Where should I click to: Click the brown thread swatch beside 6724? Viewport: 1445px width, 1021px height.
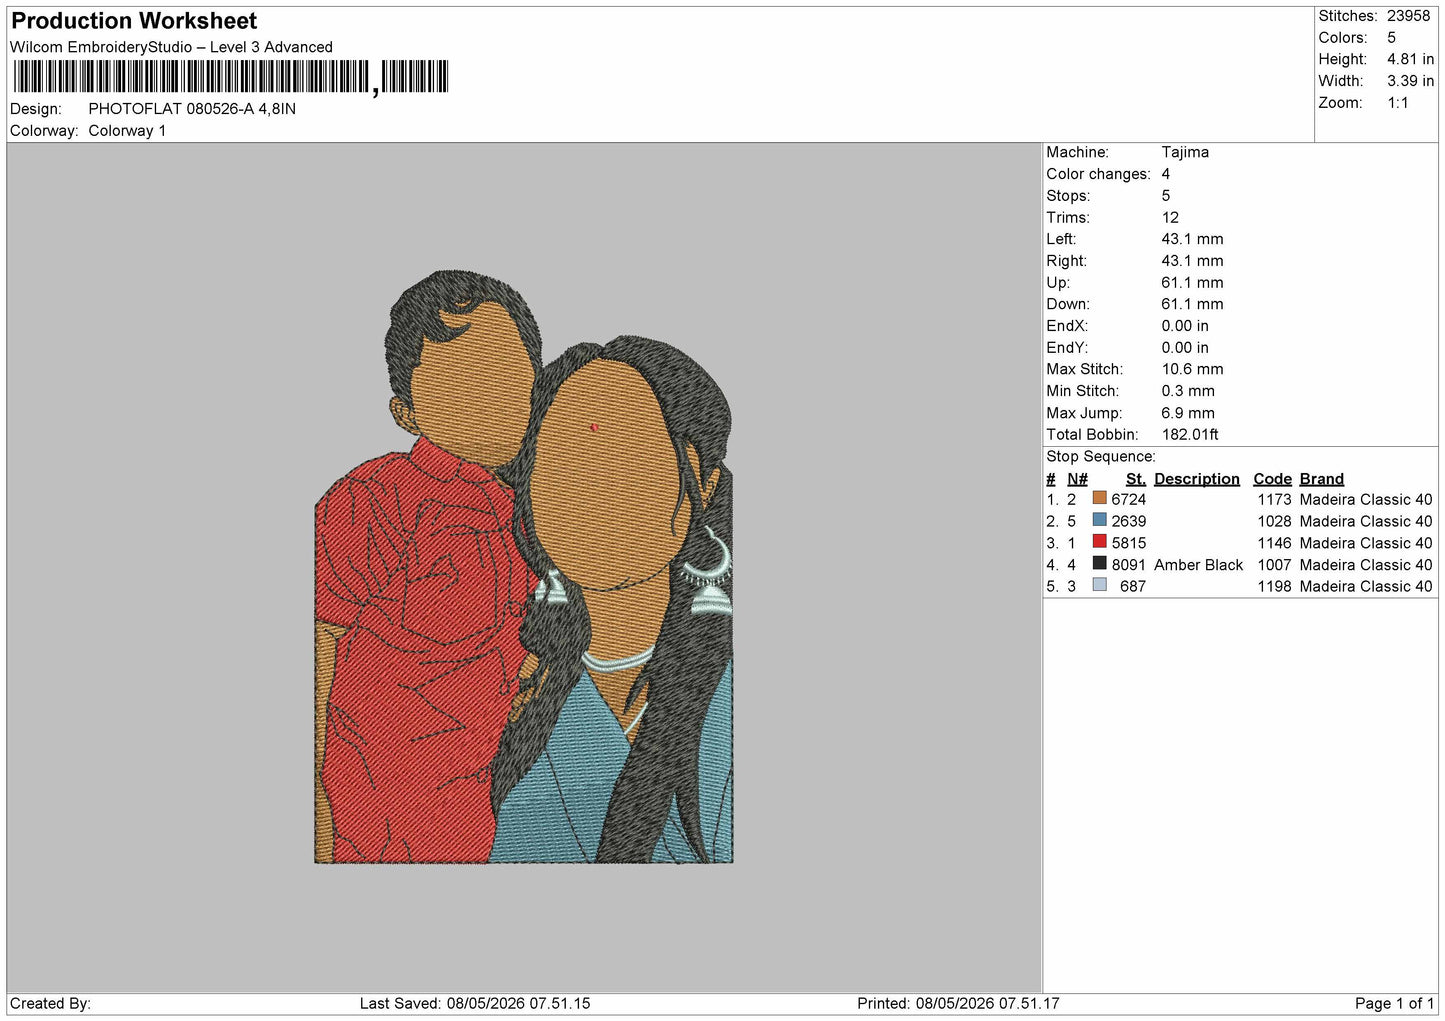pyautogui.click(x=1100, y=498)
